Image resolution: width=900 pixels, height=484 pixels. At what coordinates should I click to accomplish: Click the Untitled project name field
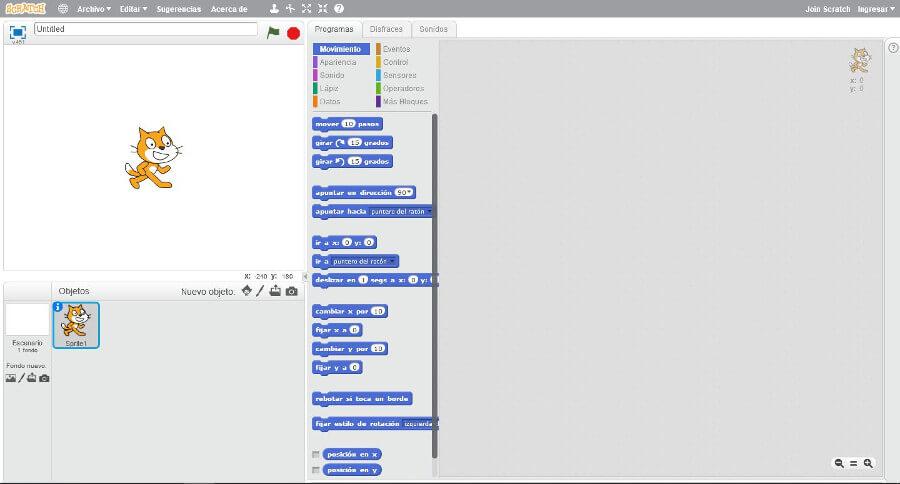[x=145, y=30]
